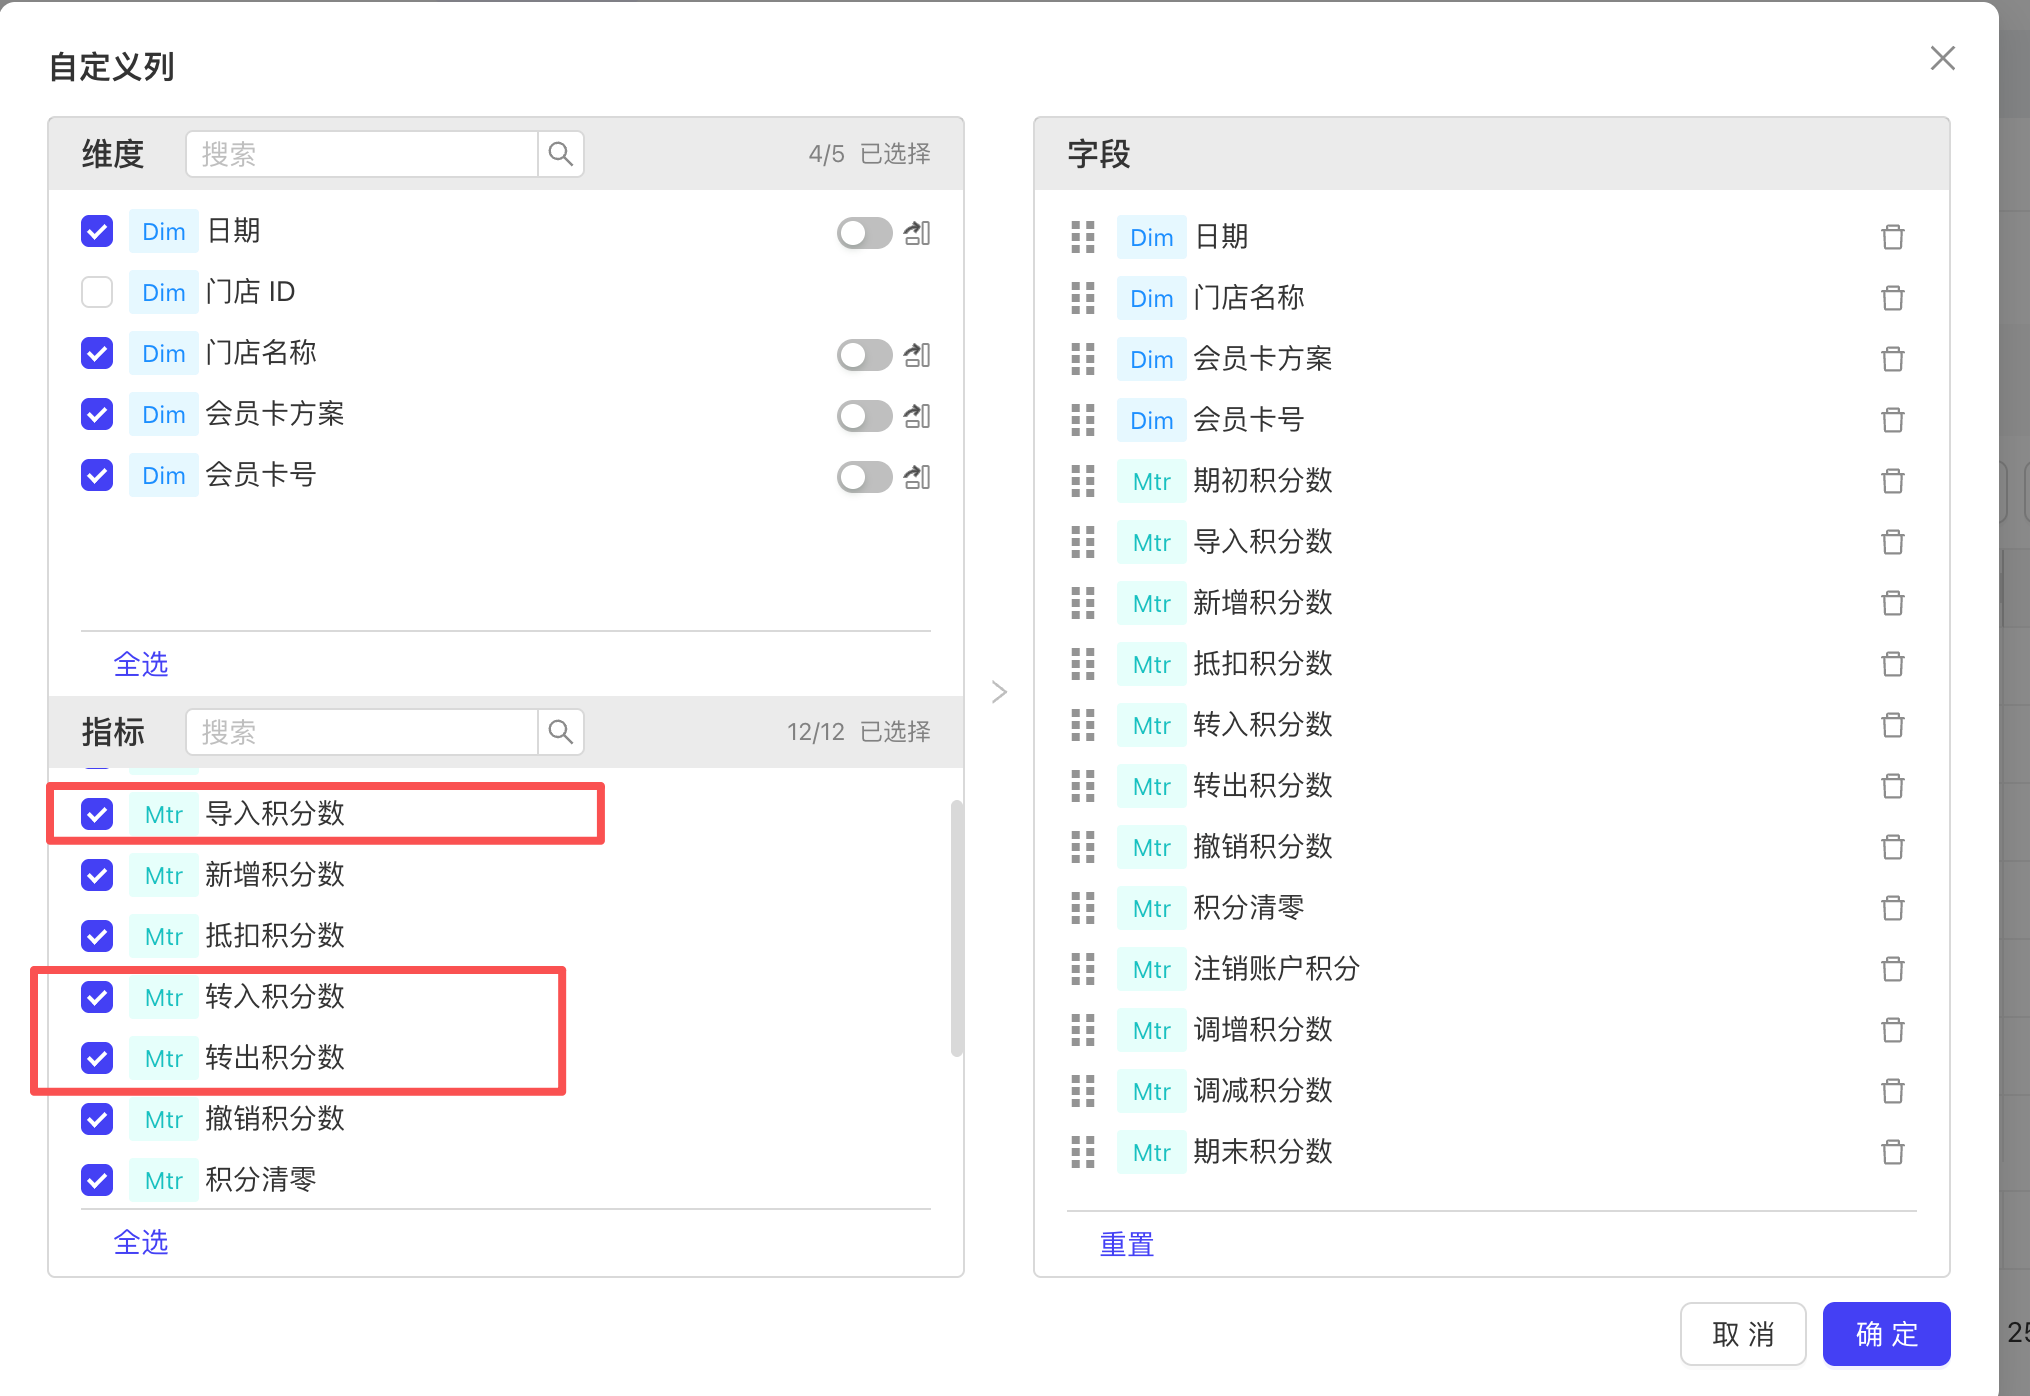2030x1396 pixels.
Task: Click search icon in 维度 section
Action: pos(561,154)
